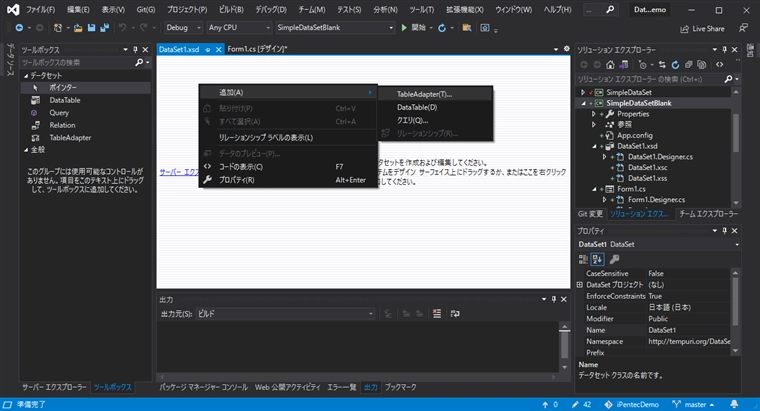Viewport: 760px width, 411px height.
Task: Expand the Properties folder in Solution Explorer
Action: click(x=594, y=114)
